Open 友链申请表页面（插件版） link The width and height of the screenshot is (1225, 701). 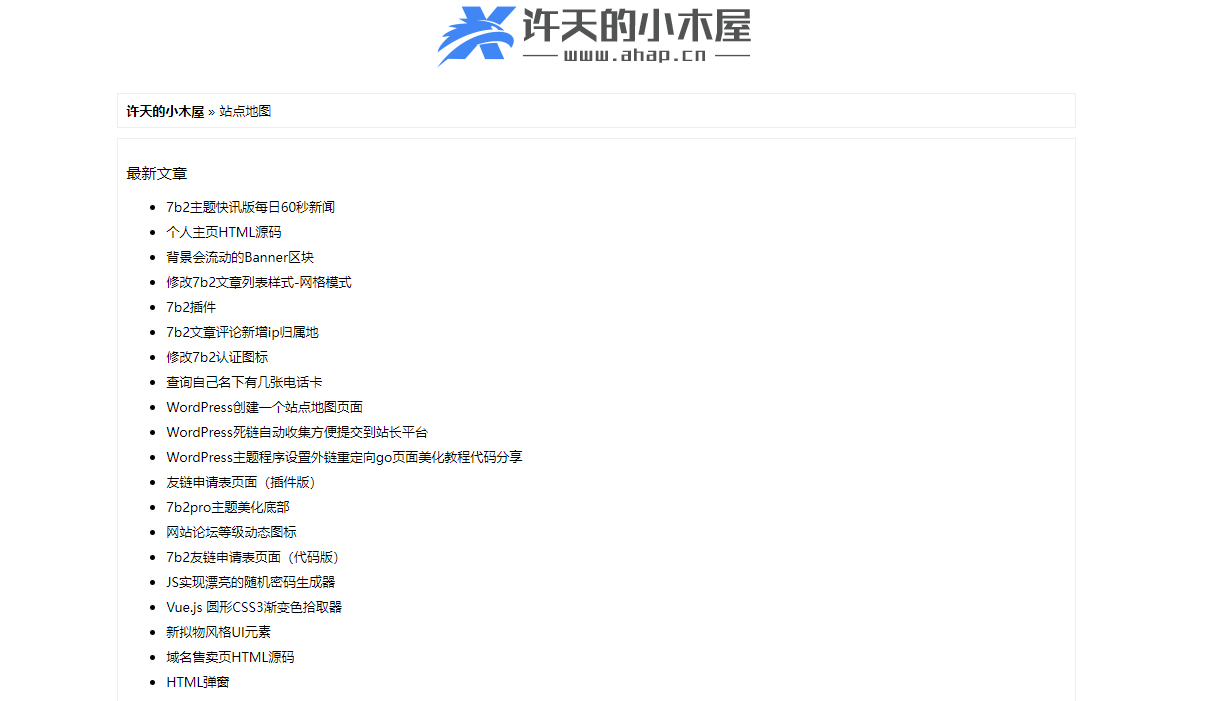[244, 482]
